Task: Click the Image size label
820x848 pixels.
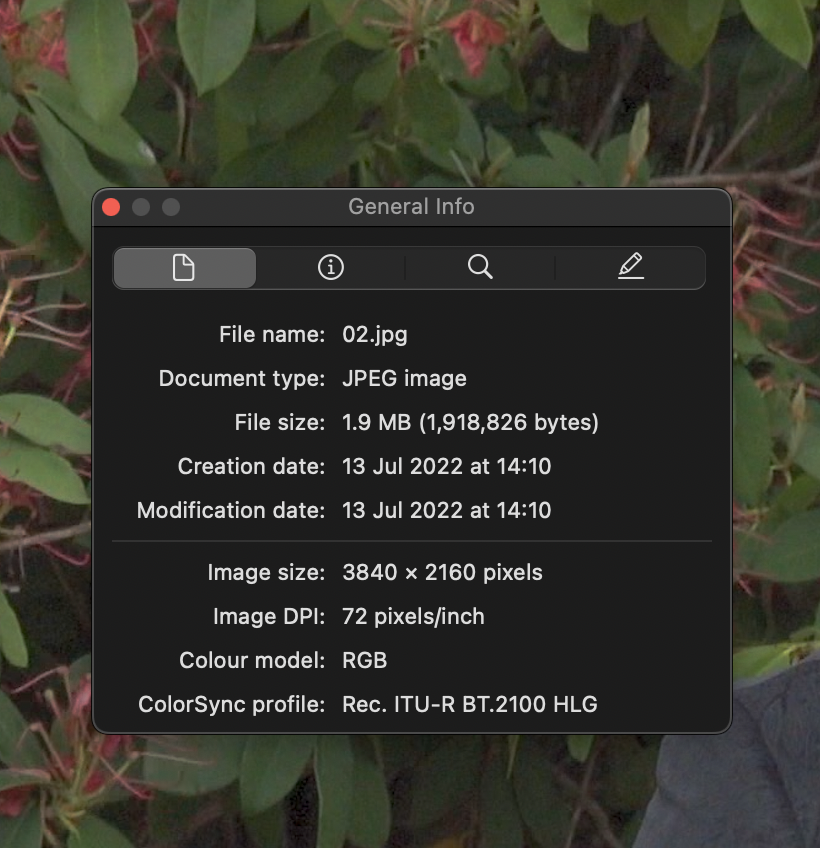Action: (266, 573)
